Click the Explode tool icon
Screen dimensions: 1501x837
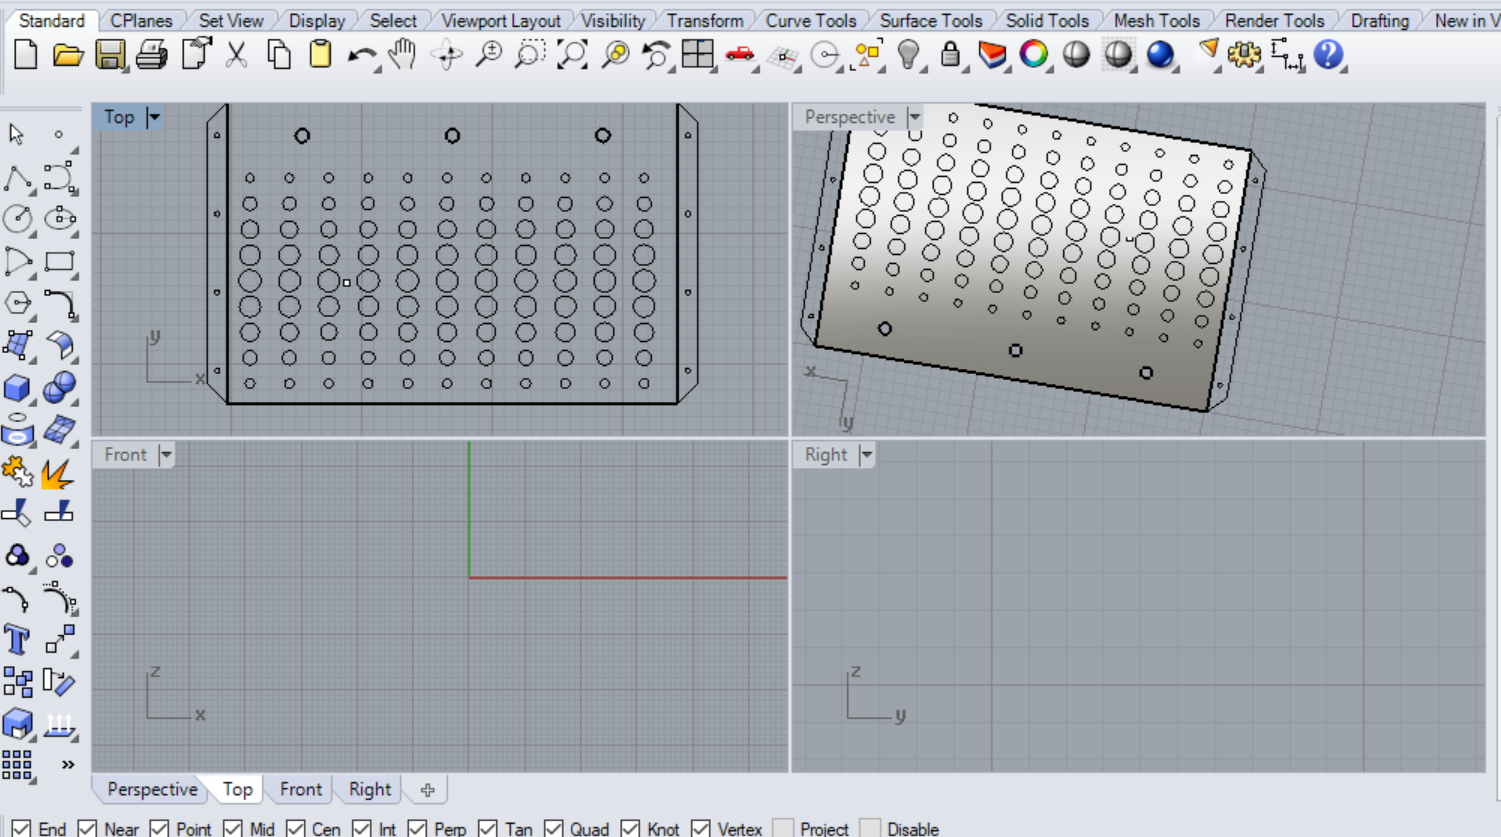pyautogui.click(x=57, y=472)
